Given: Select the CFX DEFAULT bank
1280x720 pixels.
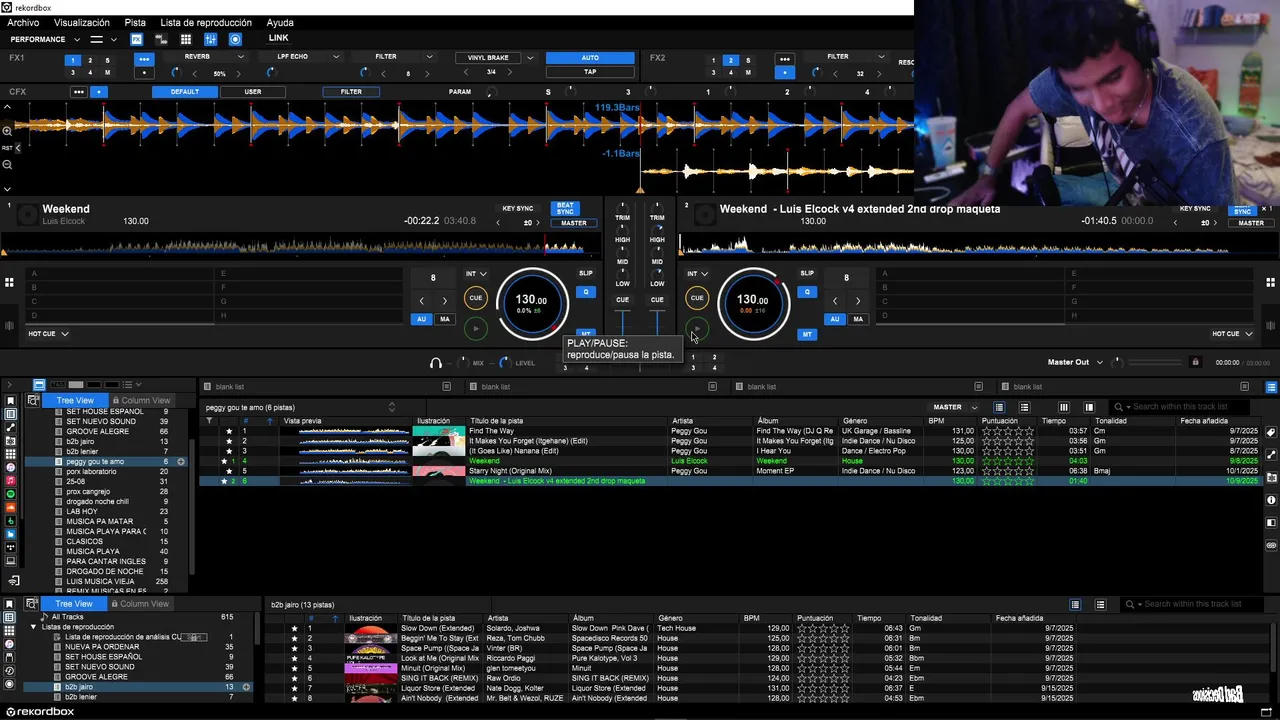Looking at the screenshot, I should (x=185, y=92).
